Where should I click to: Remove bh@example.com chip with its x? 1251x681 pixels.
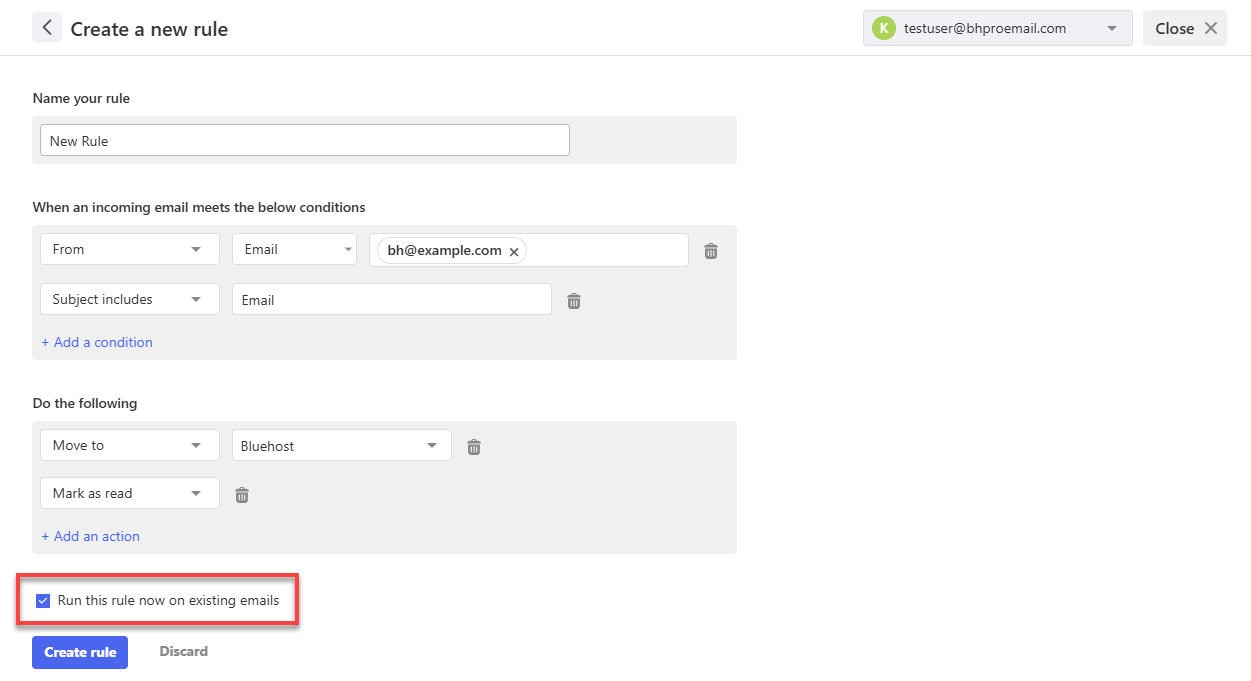coord(514,252)
